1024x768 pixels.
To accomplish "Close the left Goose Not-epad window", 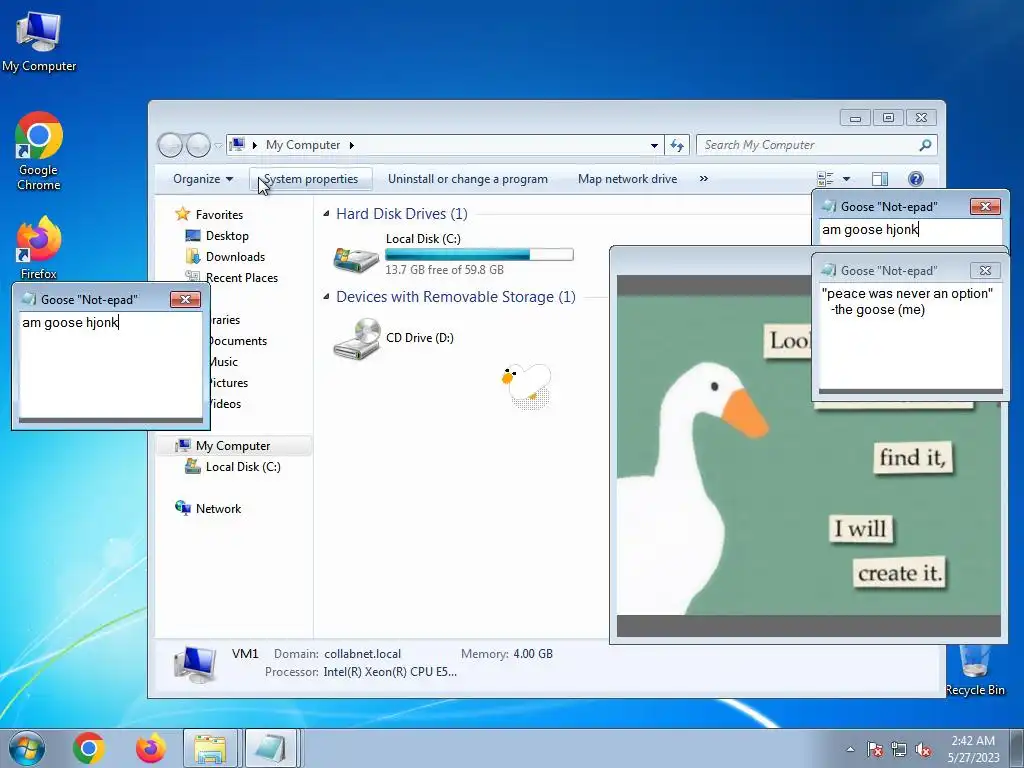I will pyautogui.click(x=185, y=299).
